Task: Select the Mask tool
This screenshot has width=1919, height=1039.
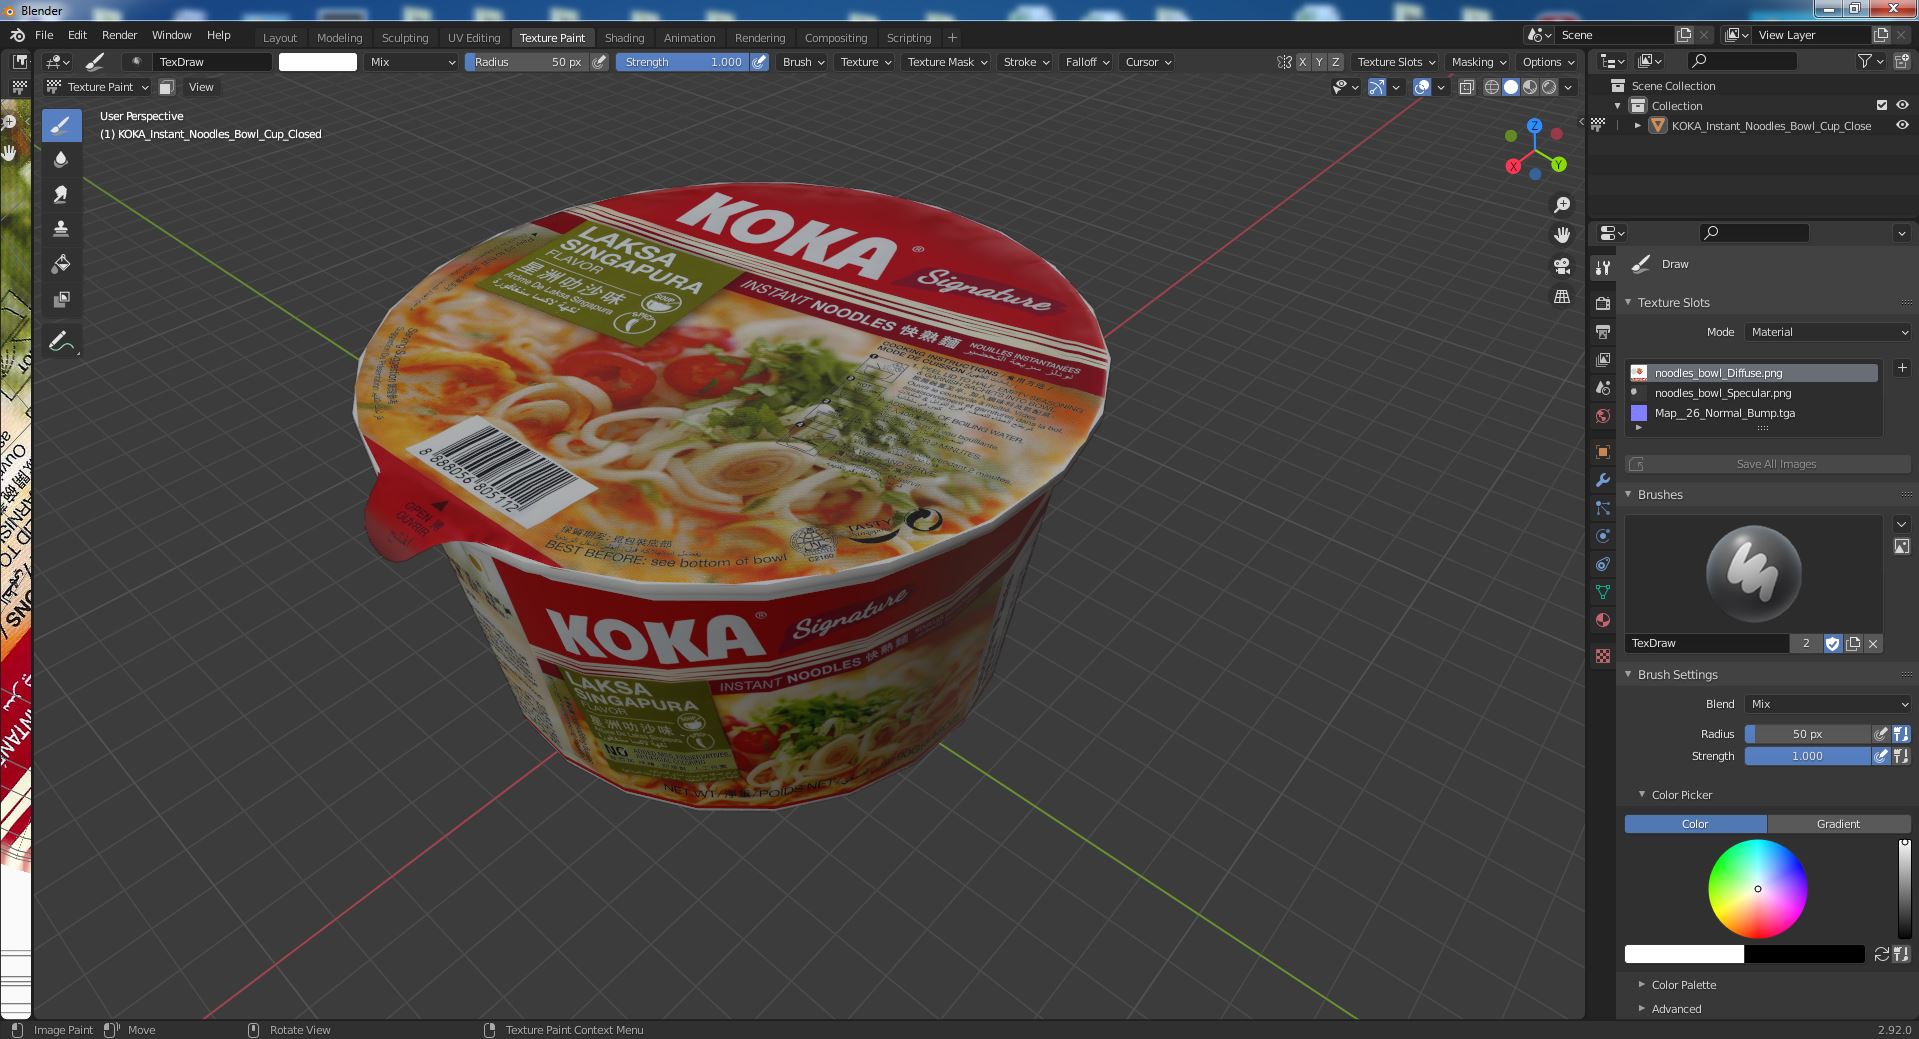Action: 61,300
